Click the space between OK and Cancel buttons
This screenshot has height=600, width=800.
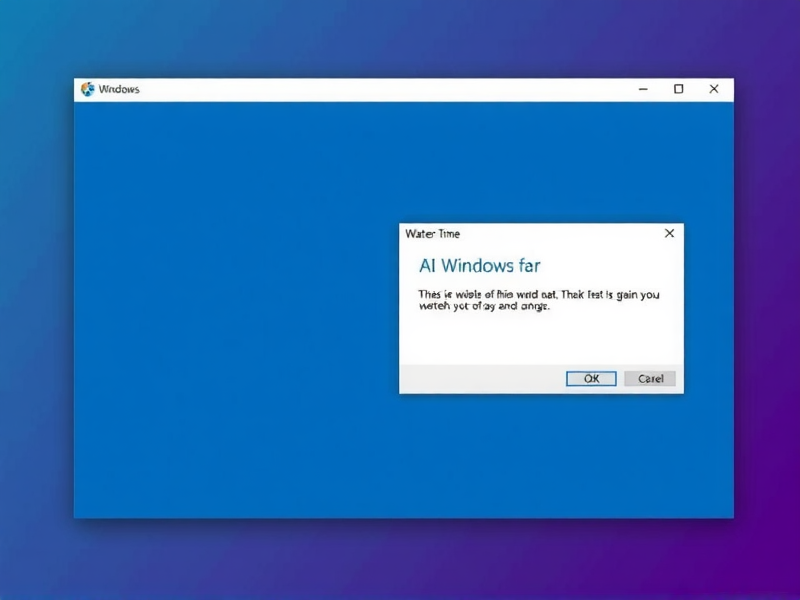point(620,378)
